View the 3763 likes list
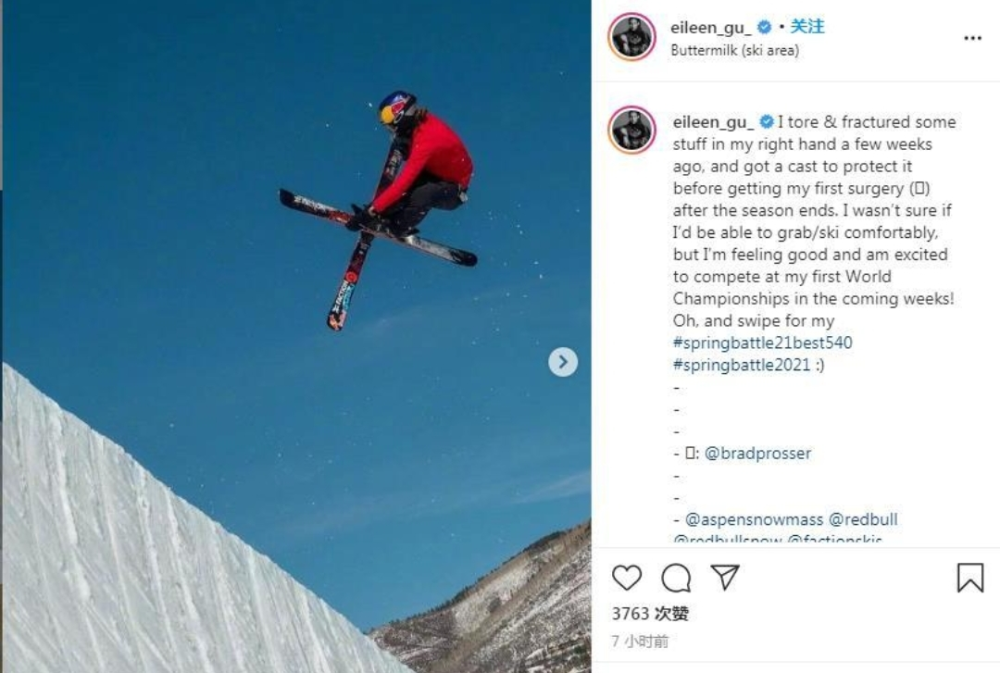This screenshot has width=1000, height=673. tap(650, 614)
